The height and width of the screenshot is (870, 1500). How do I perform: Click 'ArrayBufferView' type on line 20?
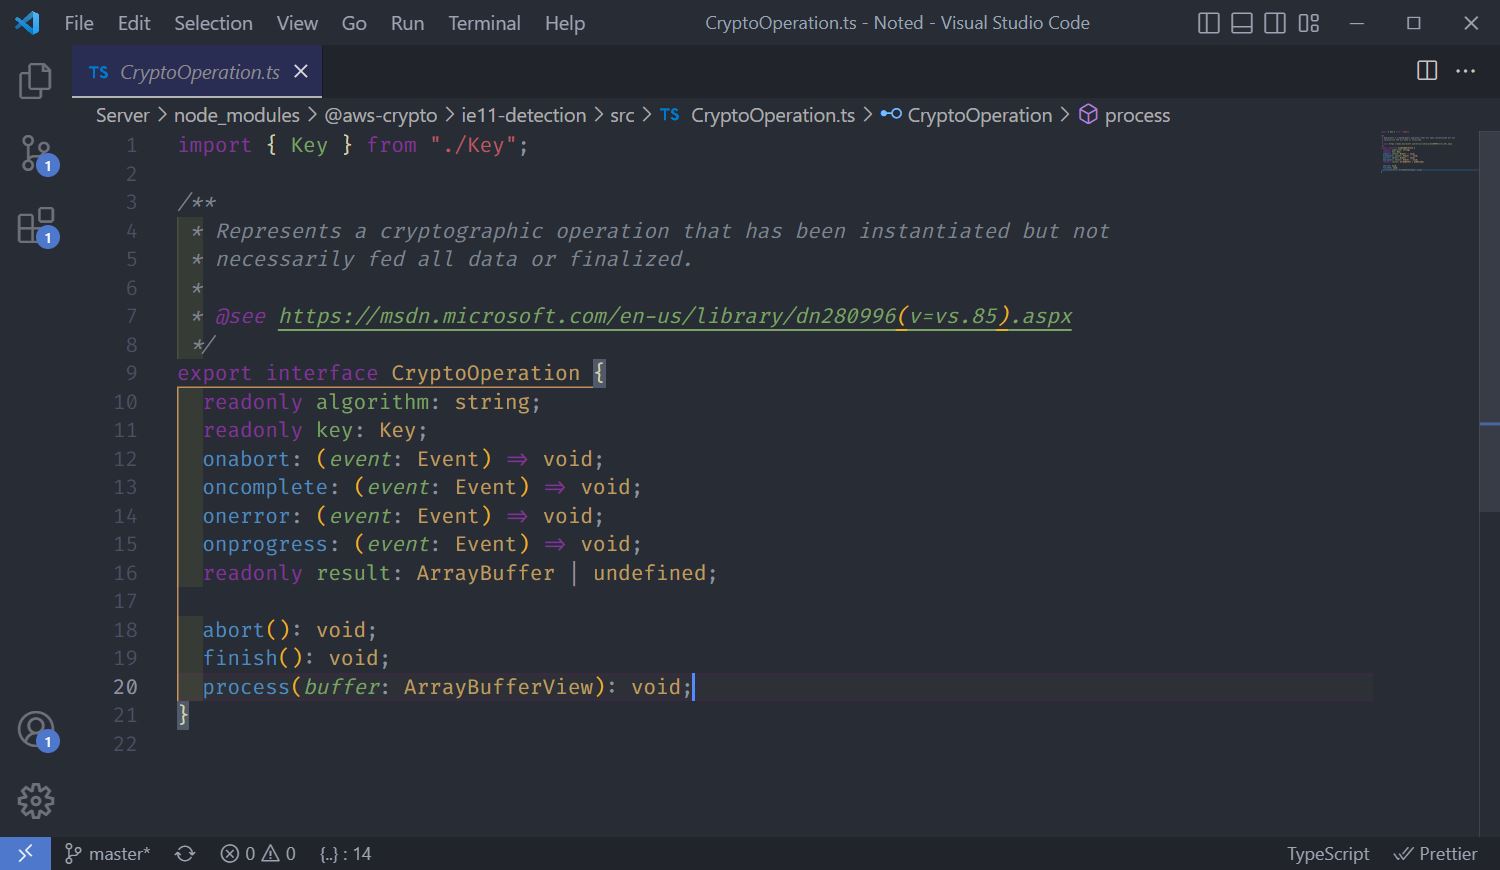click(x=498, y=687)
